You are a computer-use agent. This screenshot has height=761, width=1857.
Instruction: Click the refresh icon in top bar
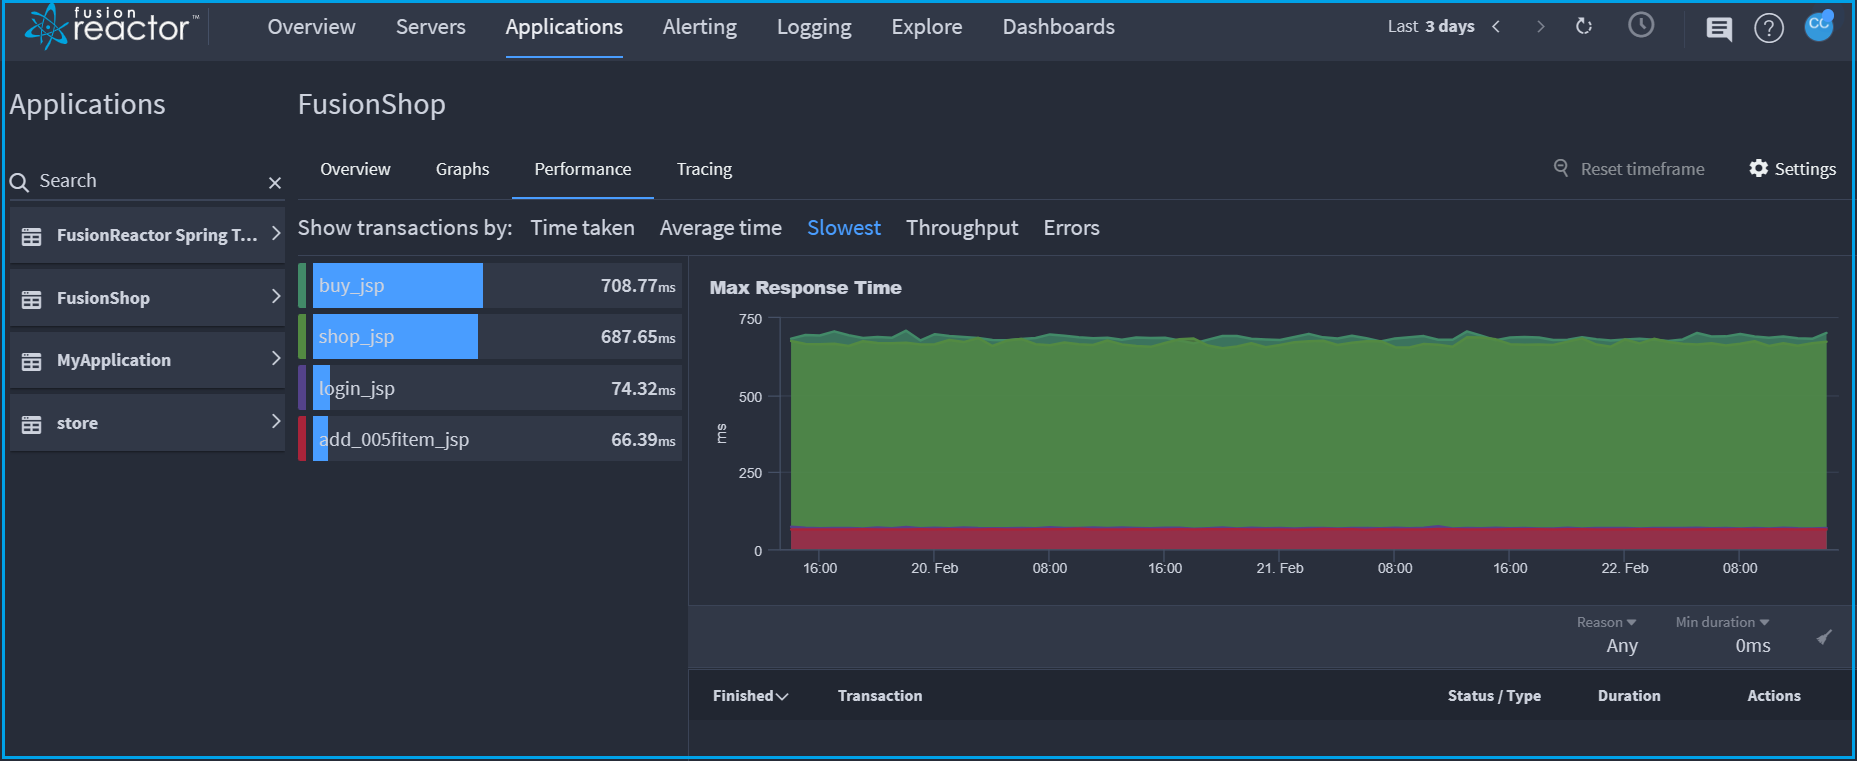1584,26
